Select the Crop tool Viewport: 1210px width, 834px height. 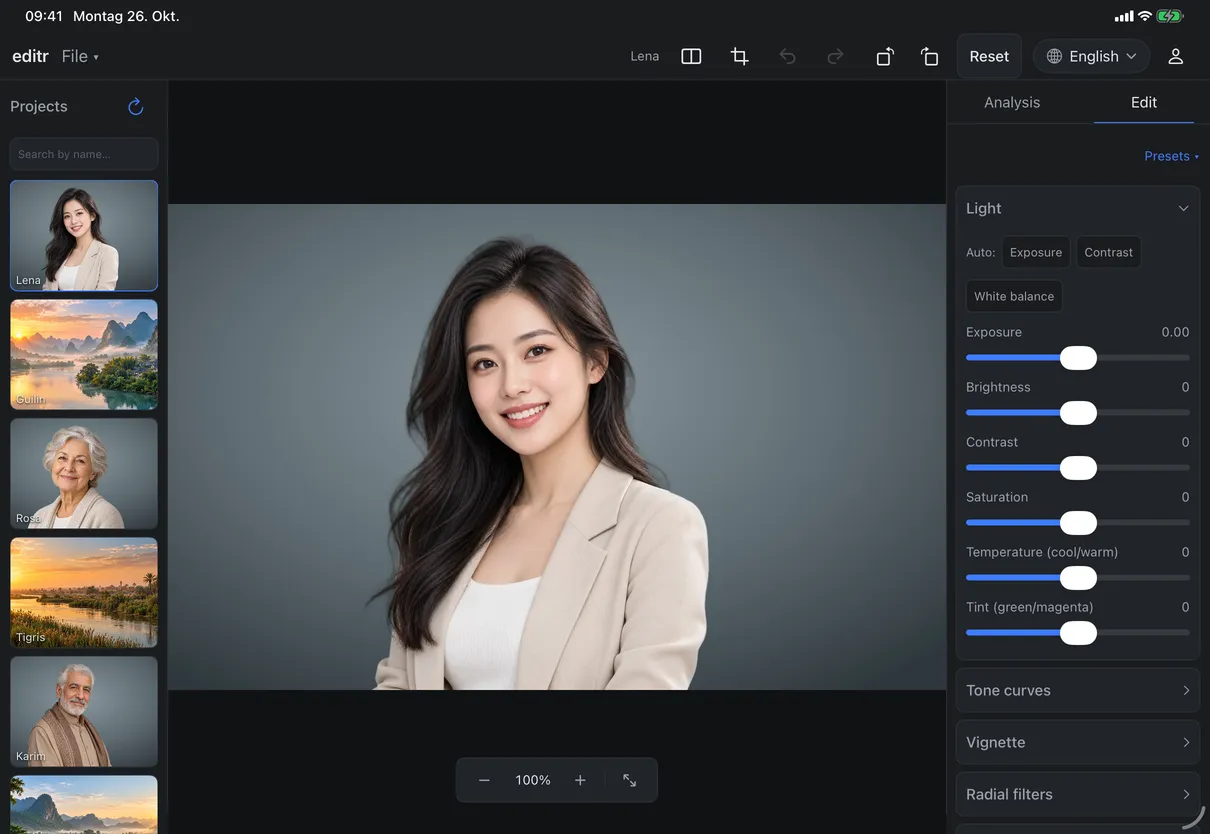coord(740,56)
